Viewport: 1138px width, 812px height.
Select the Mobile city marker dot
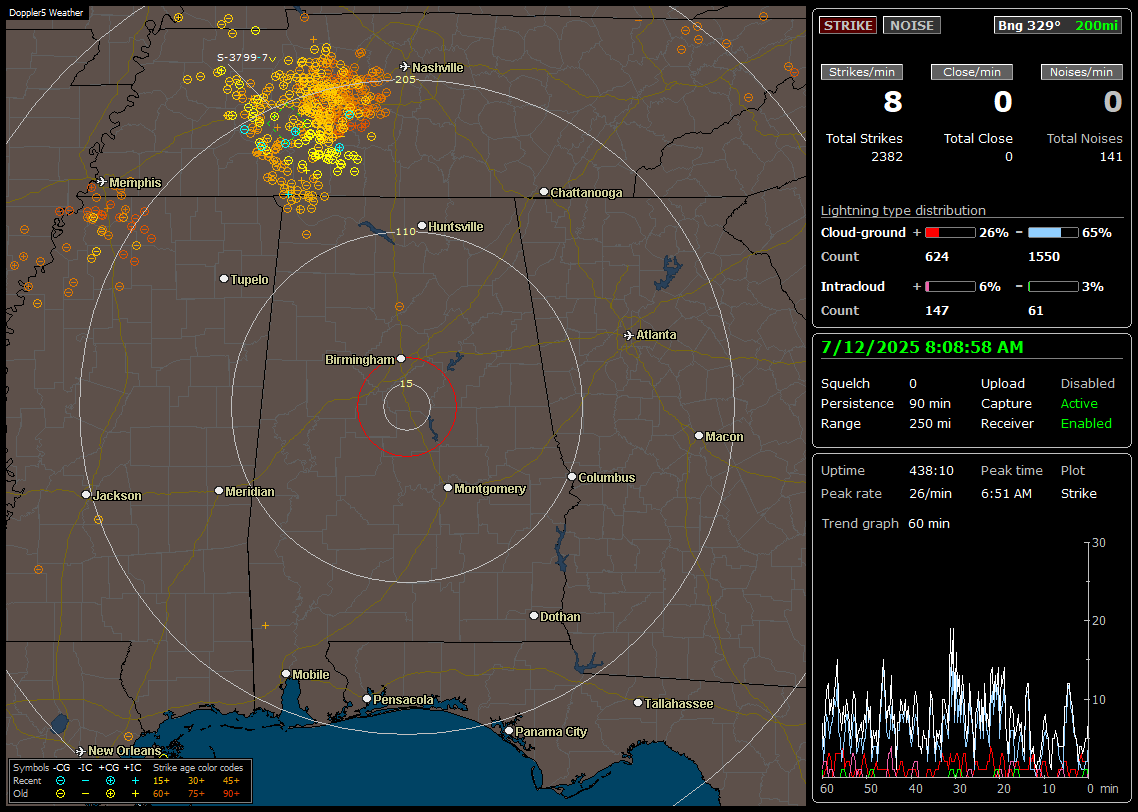(x=286, y=673)
